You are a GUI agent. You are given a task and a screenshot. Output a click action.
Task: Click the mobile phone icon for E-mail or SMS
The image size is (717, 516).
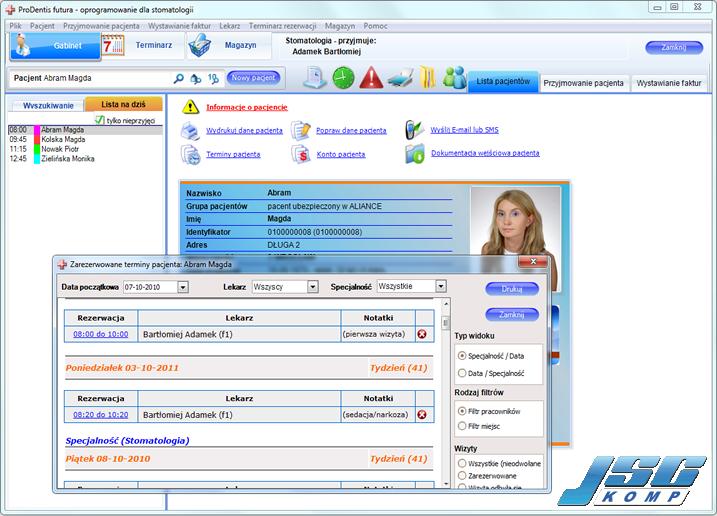pos(414,130)
